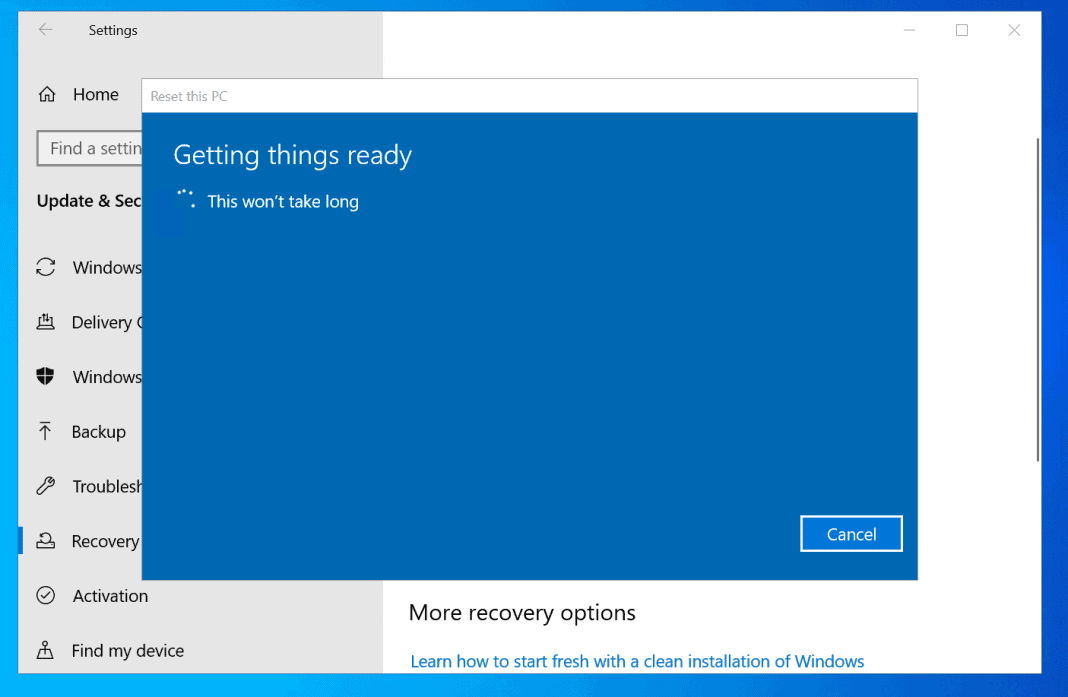1068x697 pixels.
Task: Click the Find my device location icon
Action: coord(46,650)
